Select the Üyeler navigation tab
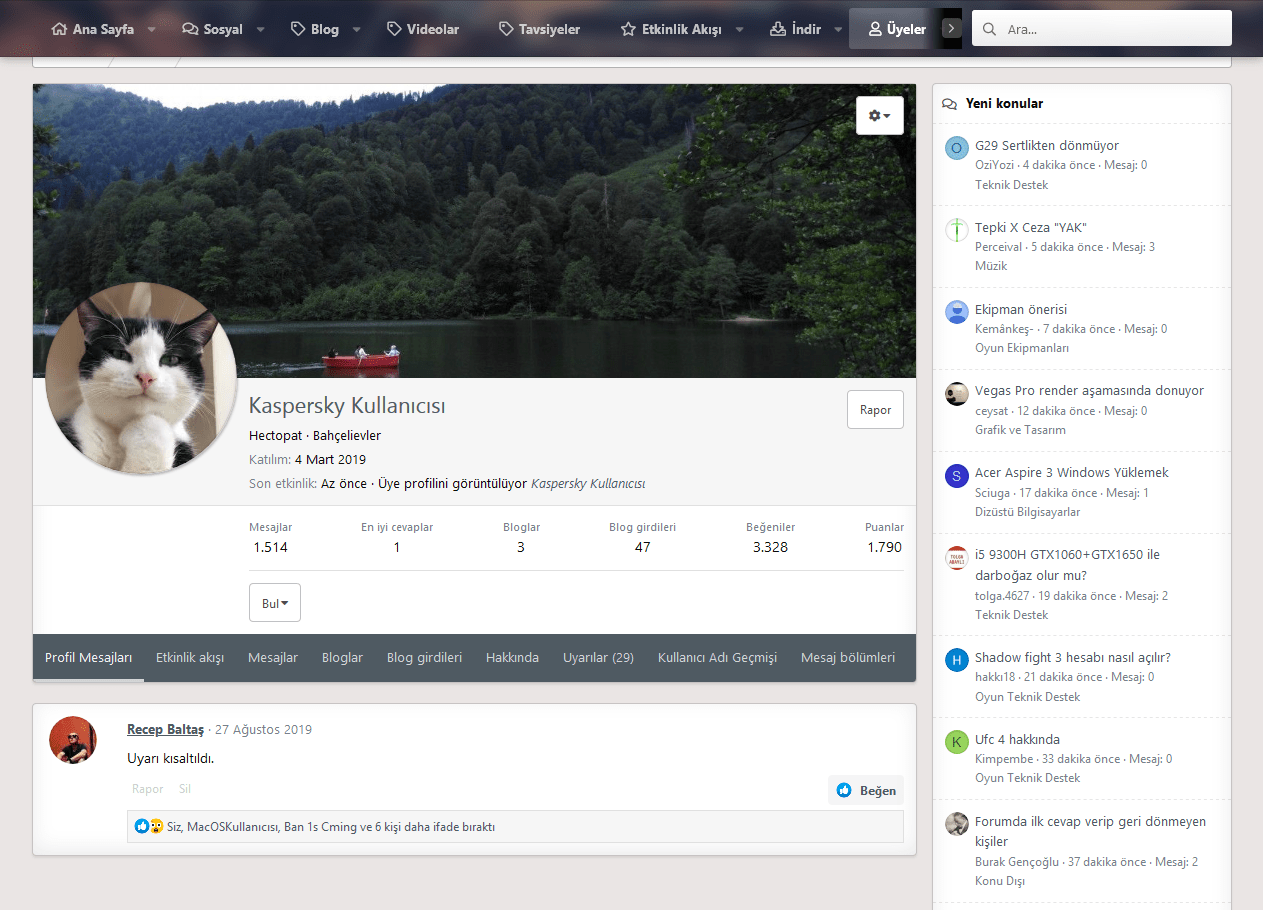The width and height of the screenshot is (1263, 910). point(896,29)
